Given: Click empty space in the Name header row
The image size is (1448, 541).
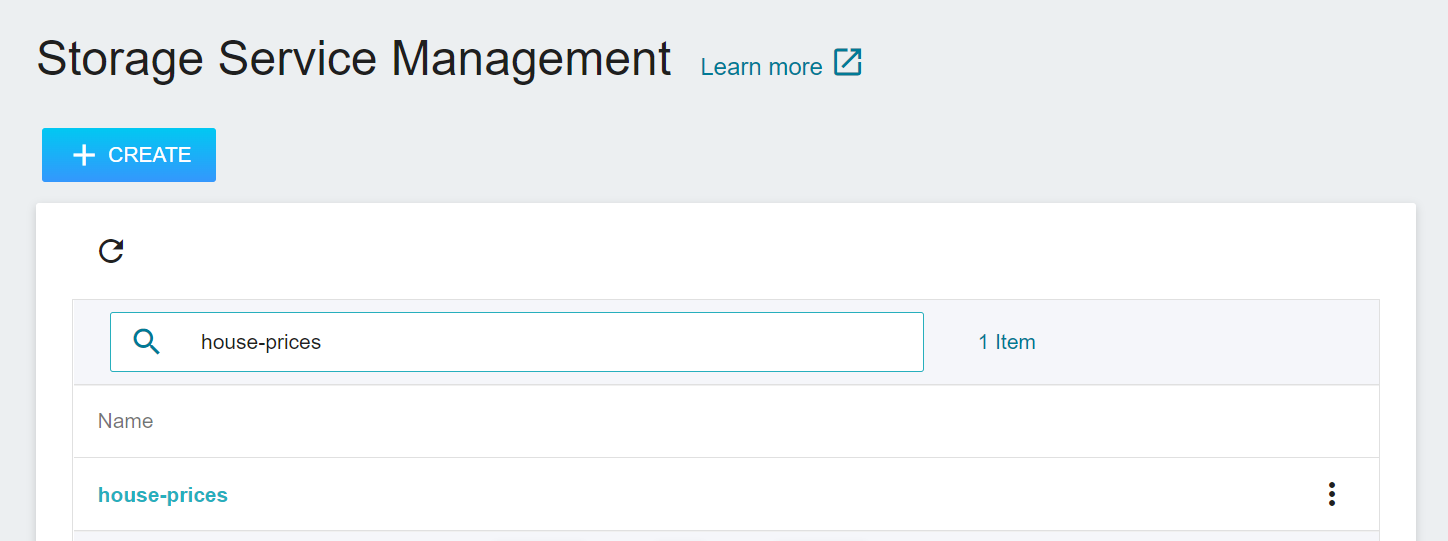Looking at the screenshot, I should pyautogui.click(x=760, y=421).
